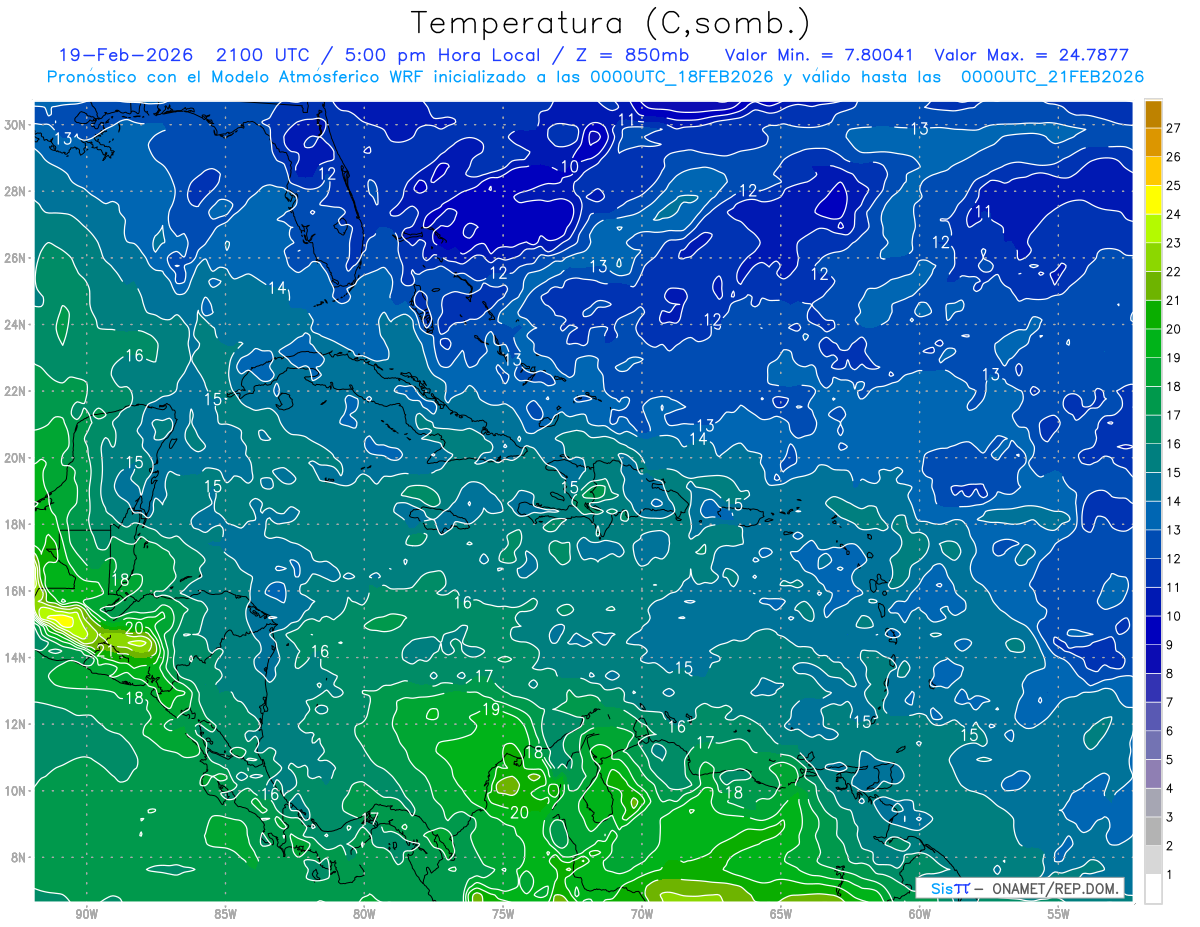
Task: Click the "85W" longitude label
Action: (x=225, y=914)
